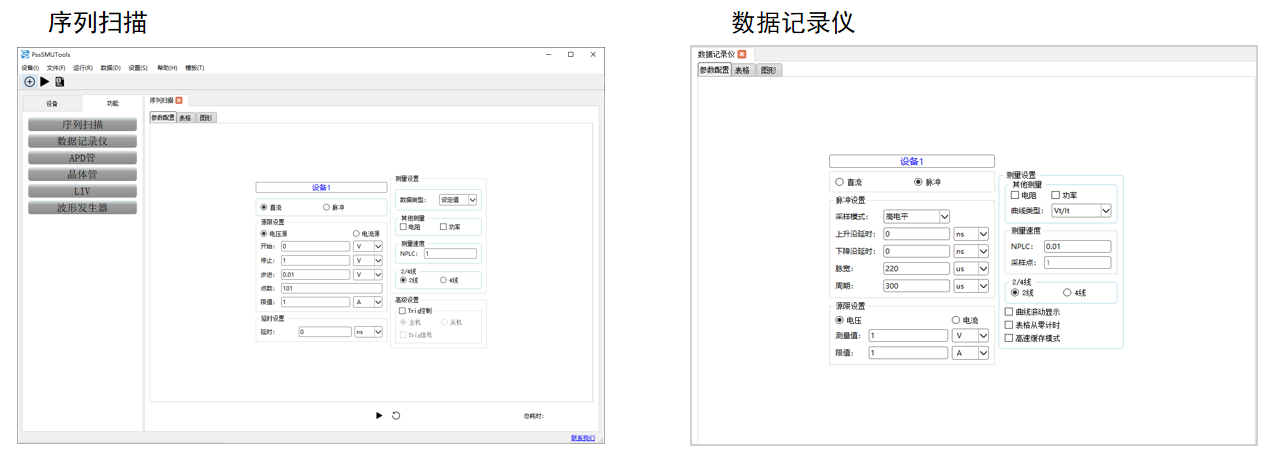Enable the Trig控制 checkbox
This screenshot has width=1277, height=460.
[402, 311]
